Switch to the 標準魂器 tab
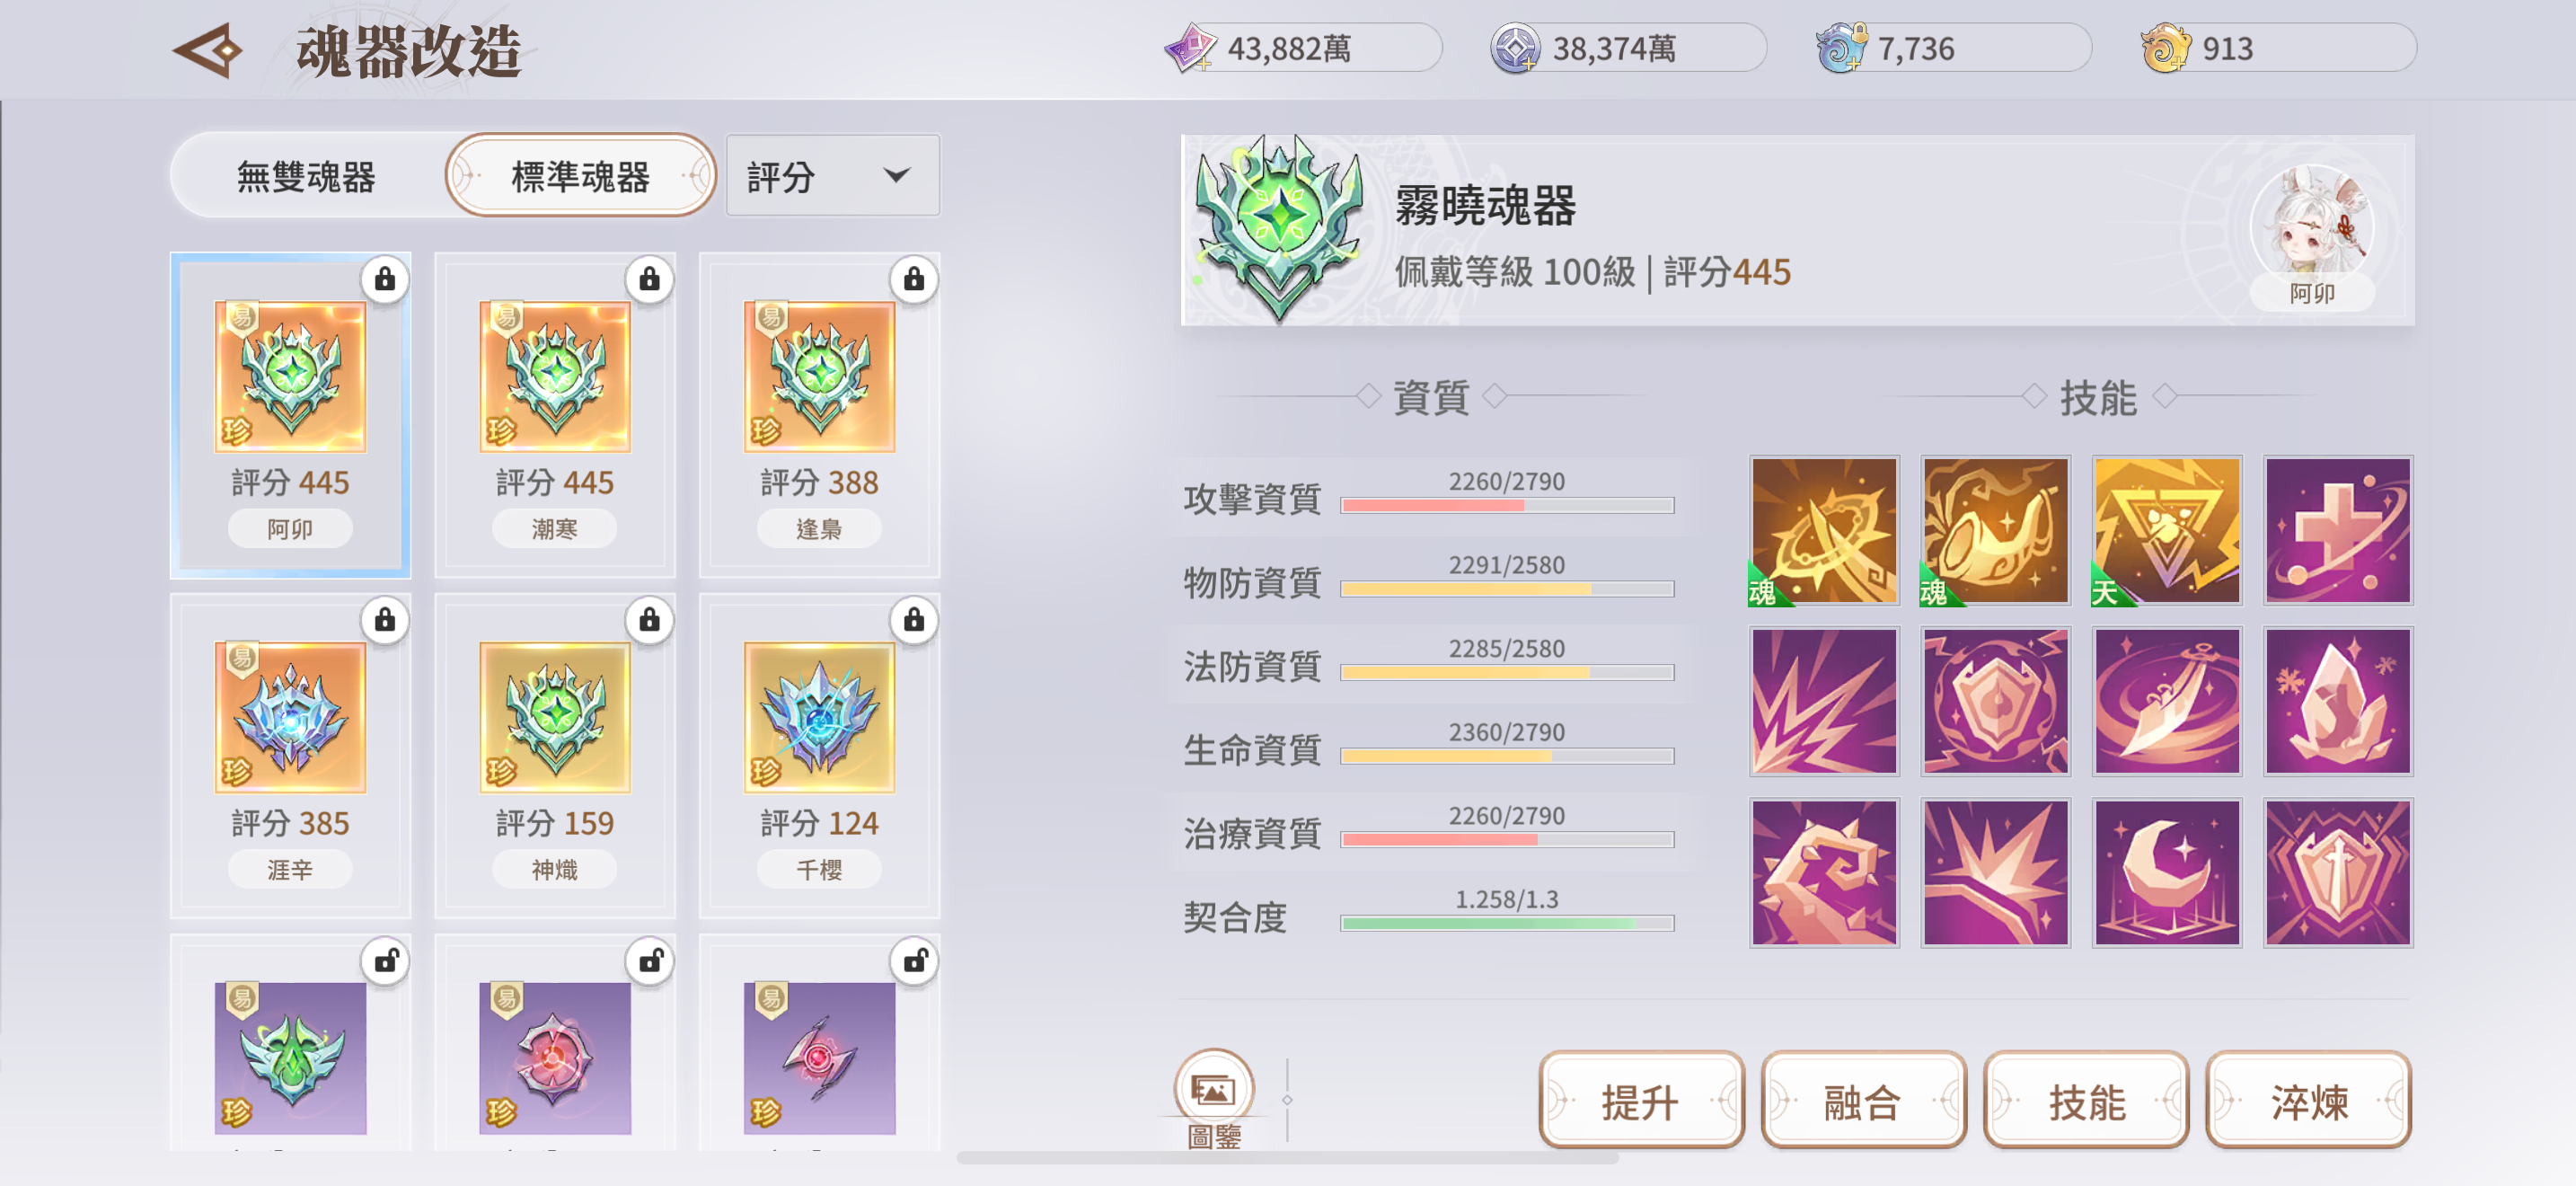 580,176
